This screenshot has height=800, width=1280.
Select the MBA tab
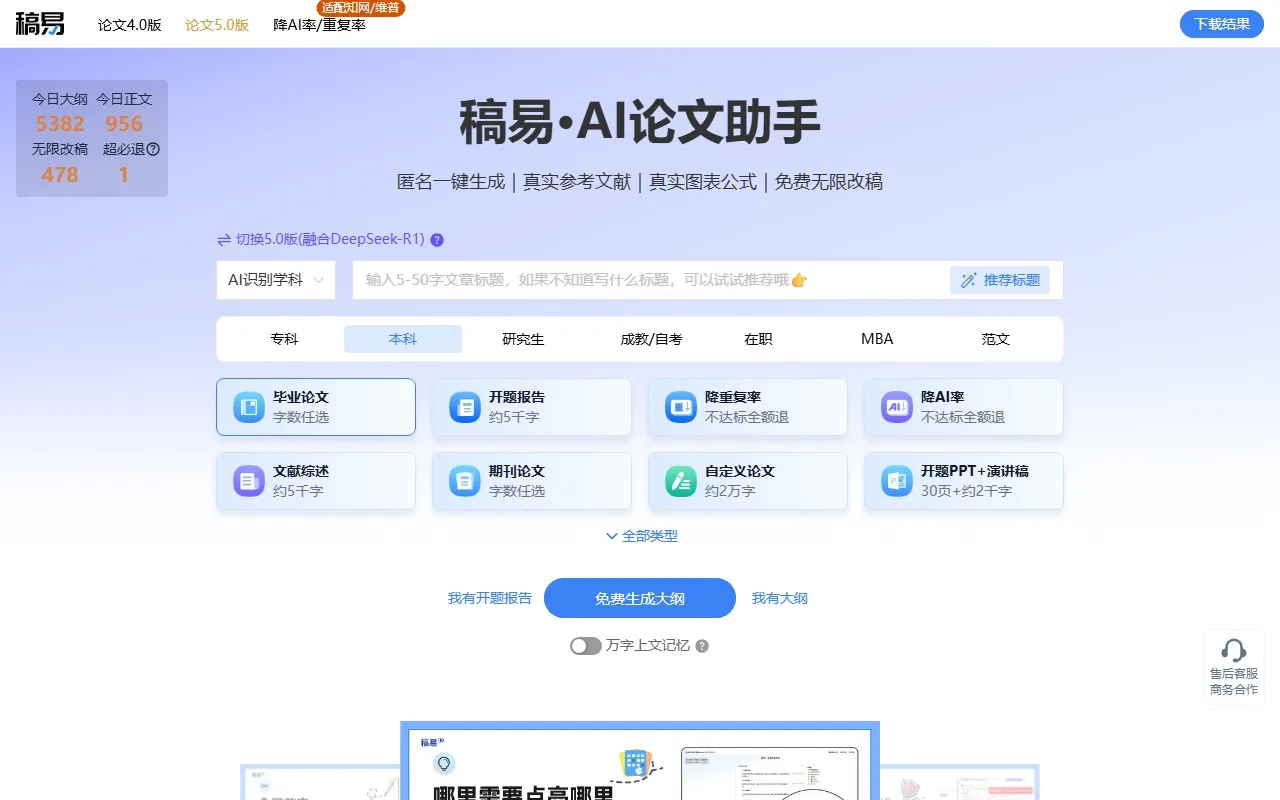point(875,338)
